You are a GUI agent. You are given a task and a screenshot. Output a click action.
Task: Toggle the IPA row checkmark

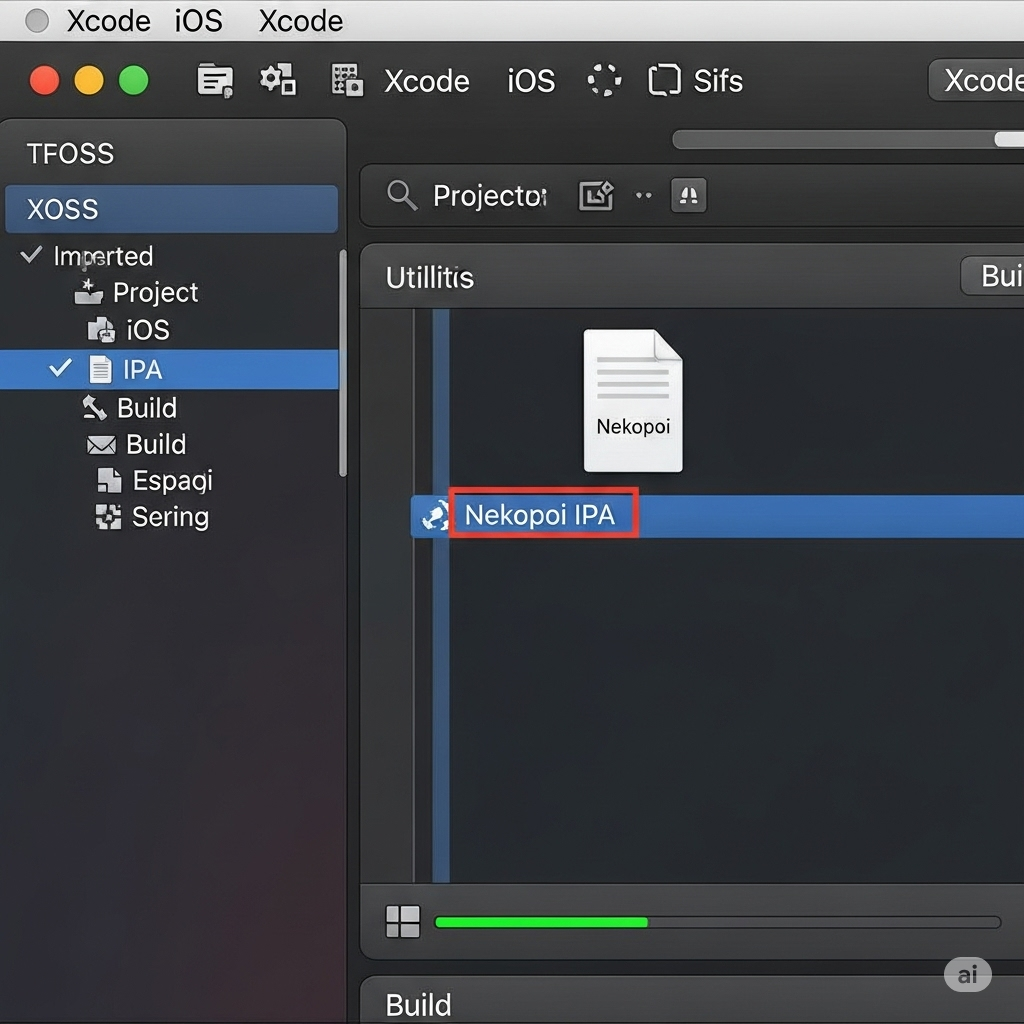tap(60, 368)
